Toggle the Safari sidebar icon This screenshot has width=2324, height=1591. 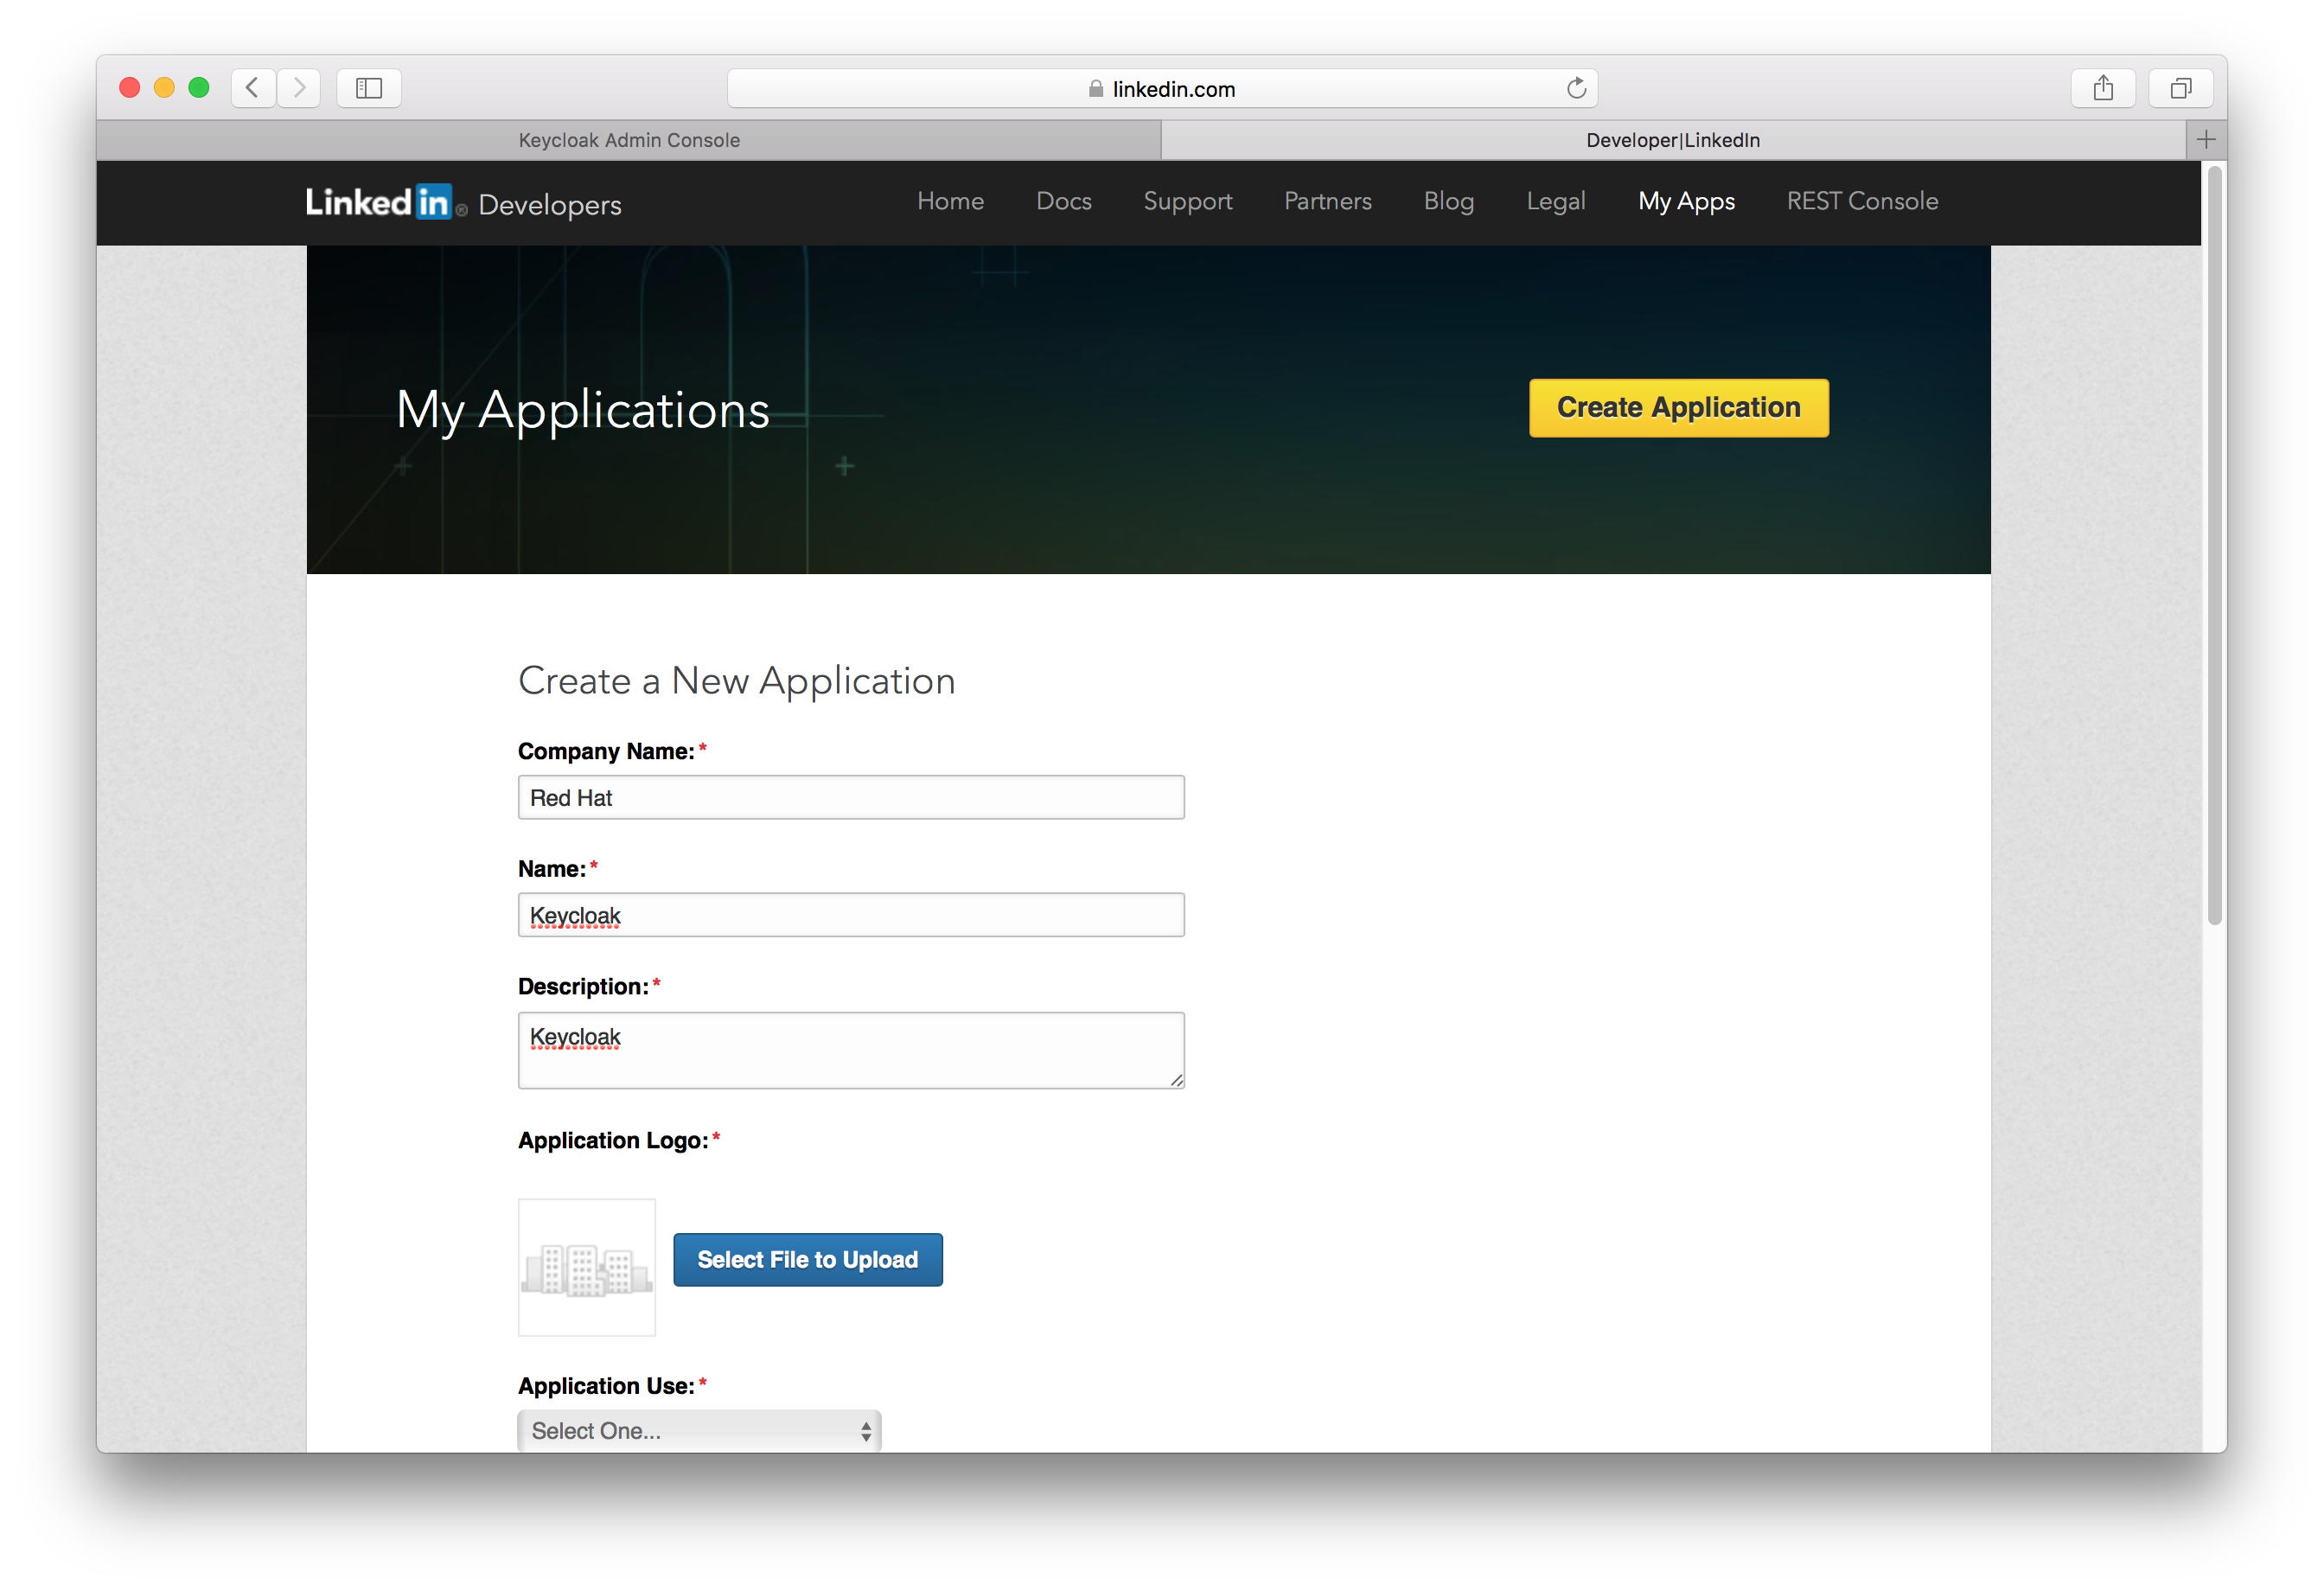369,88
